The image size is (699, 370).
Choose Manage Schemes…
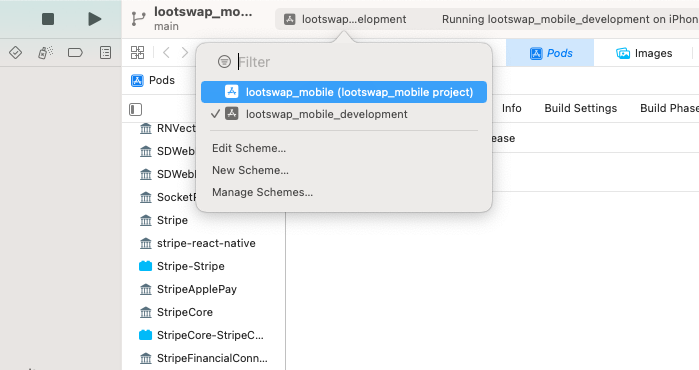(x=262, y=192)
